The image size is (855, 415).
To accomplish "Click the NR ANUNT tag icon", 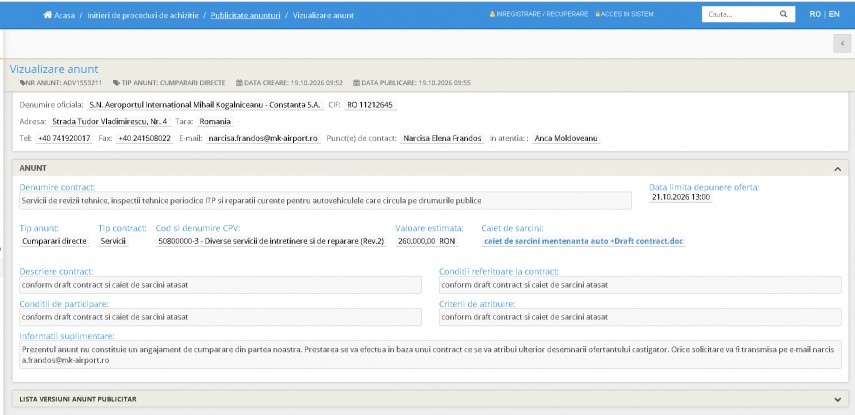I will [x=22, y=83].
